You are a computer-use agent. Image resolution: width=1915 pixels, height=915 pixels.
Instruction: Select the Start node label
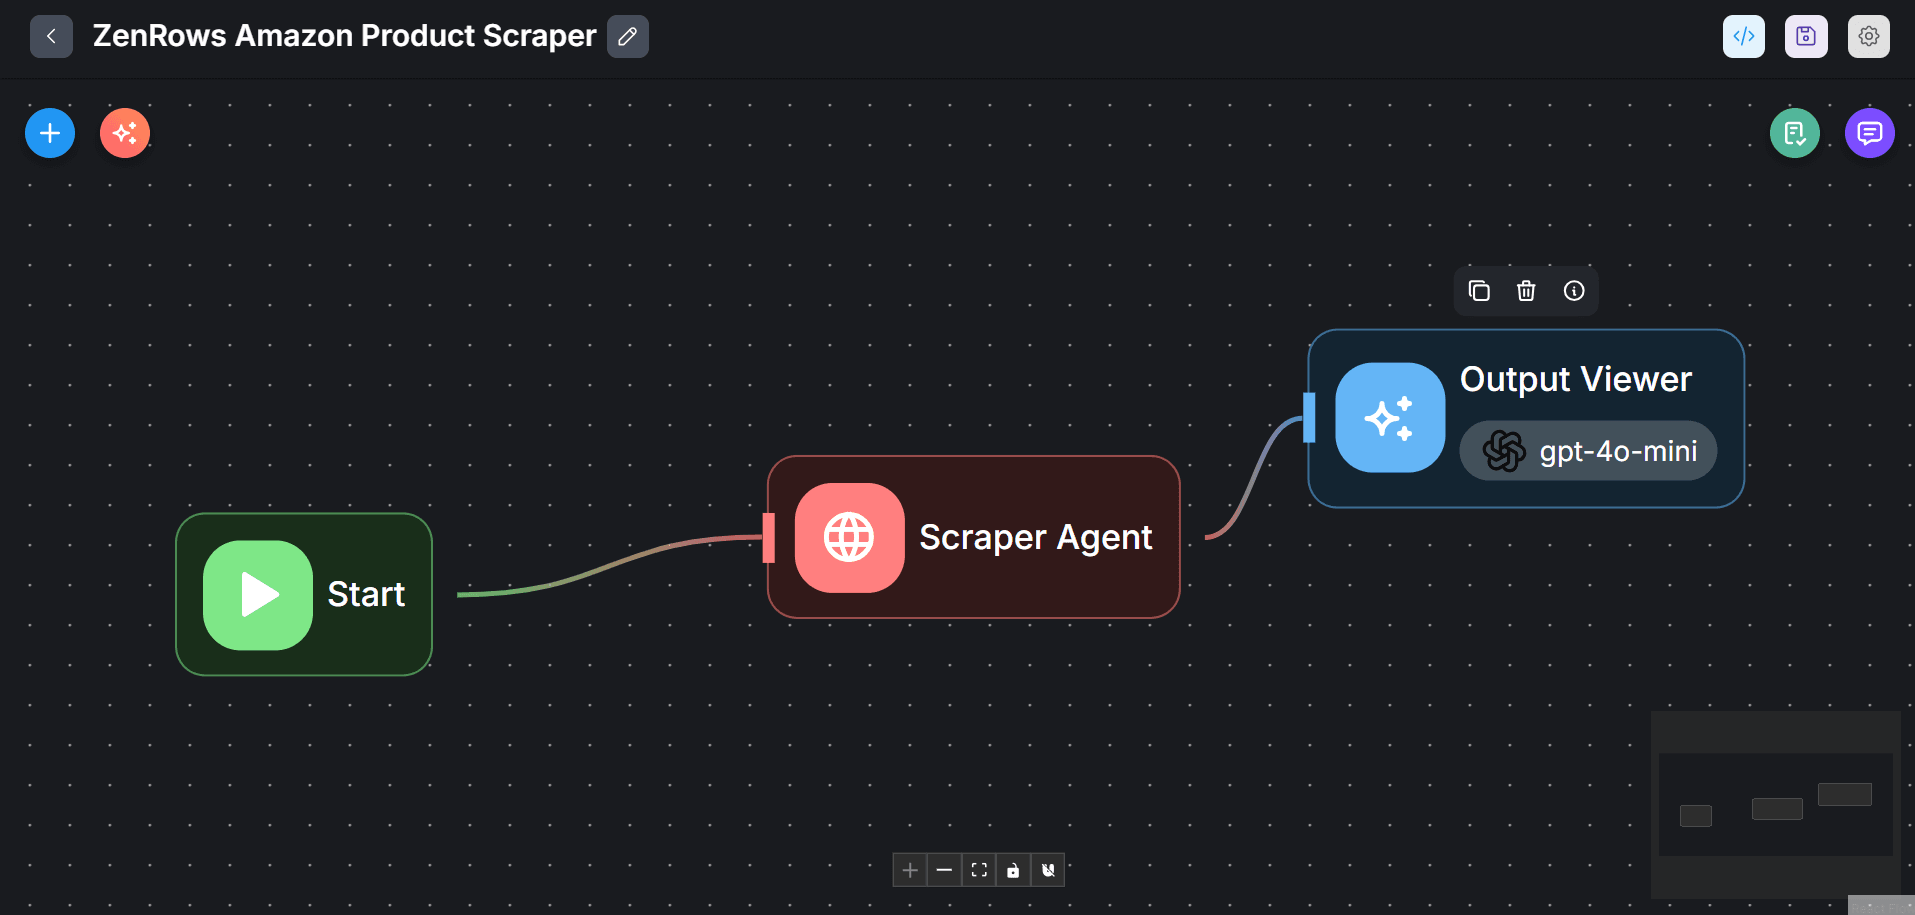click(x=366, y=594)
